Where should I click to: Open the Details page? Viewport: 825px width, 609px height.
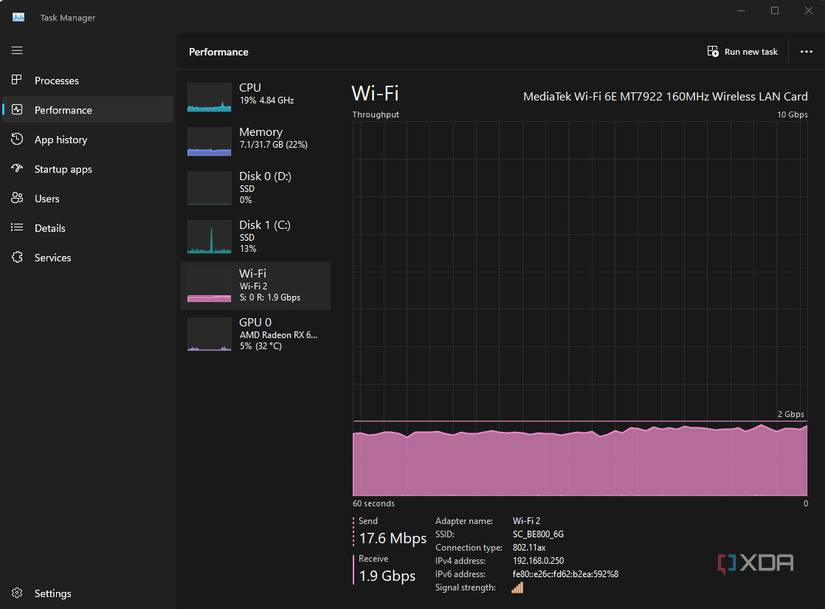click(x=87, y=227)
